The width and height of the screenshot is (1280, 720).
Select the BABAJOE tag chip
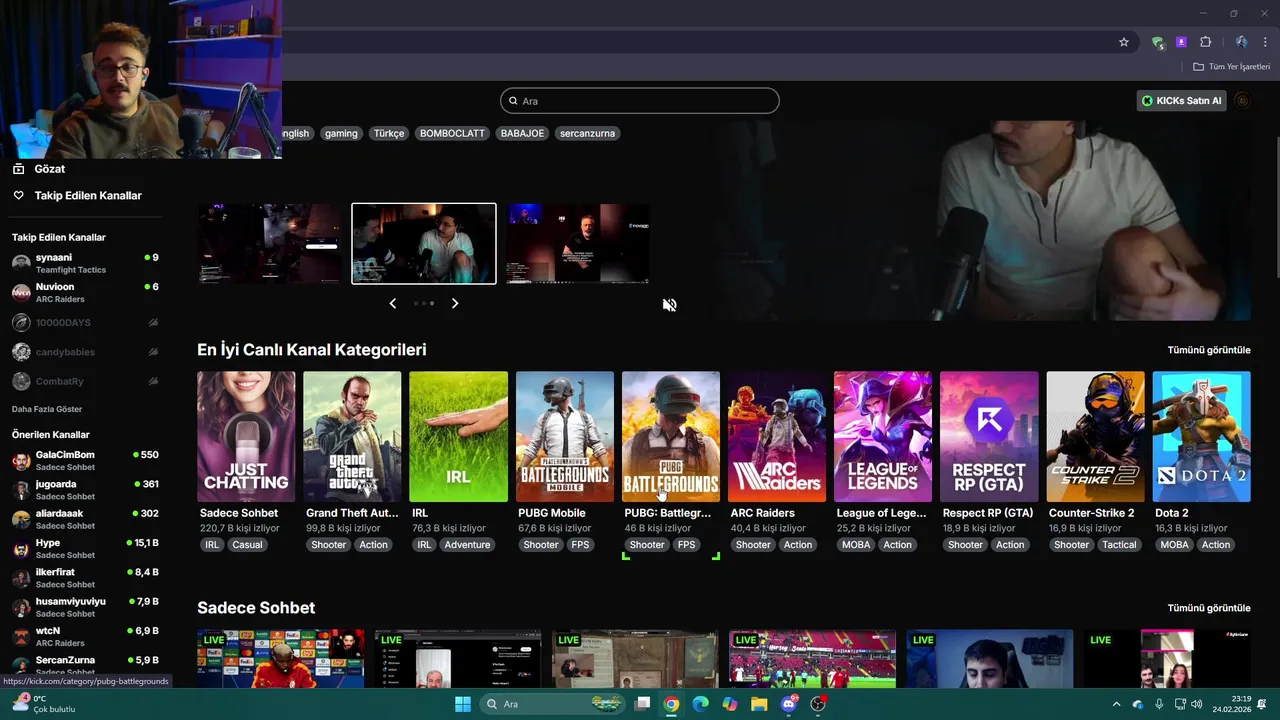point(522,133)
